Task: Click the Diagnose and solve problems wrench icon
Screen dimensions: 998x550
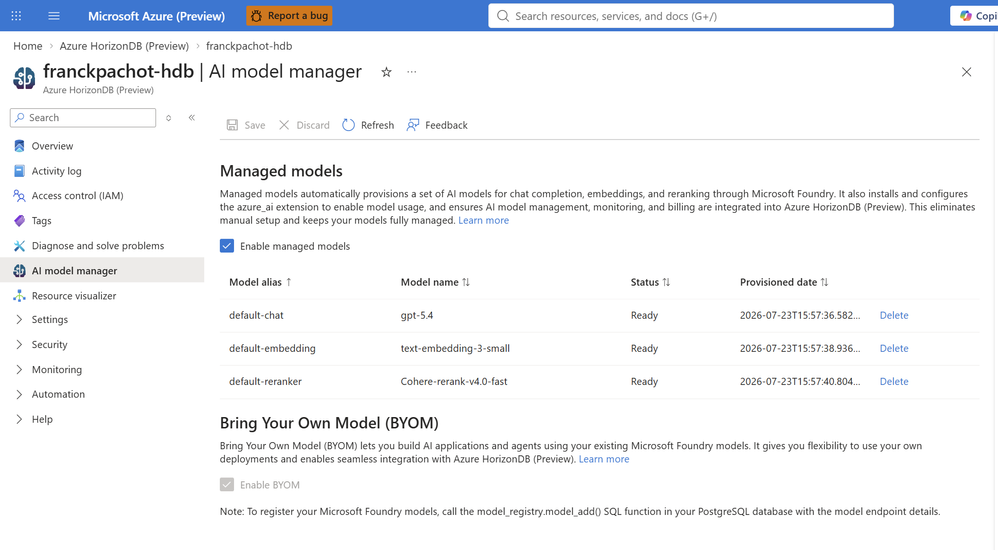Action: click(19, 246)
